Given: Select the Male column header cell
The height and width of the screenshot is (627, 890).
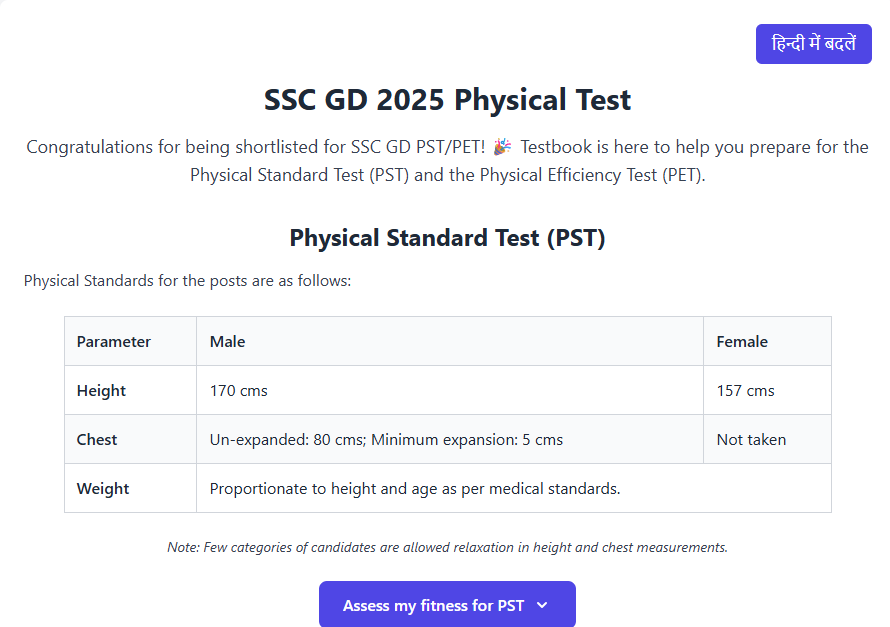Looking at the screenshot, I should pyautogui.click(x=227, y=341).
